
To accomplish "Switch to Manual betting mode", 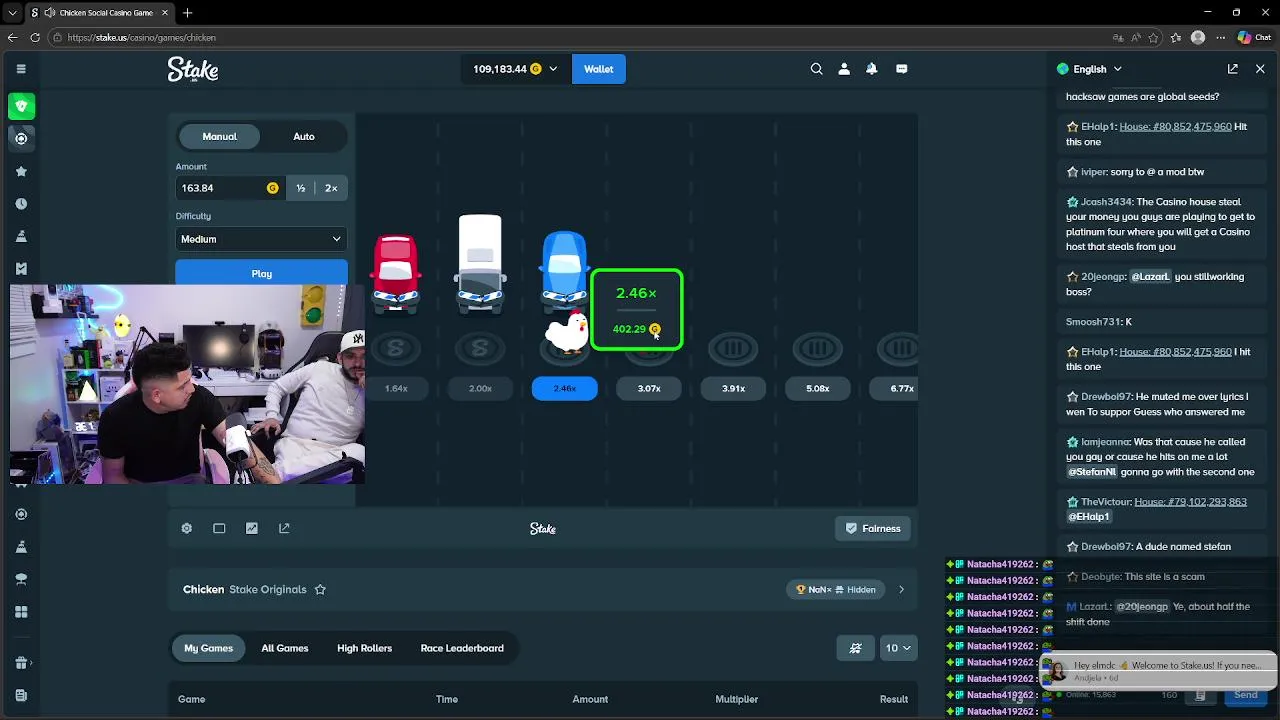I will pyautogui.click(x=220, y=136).
